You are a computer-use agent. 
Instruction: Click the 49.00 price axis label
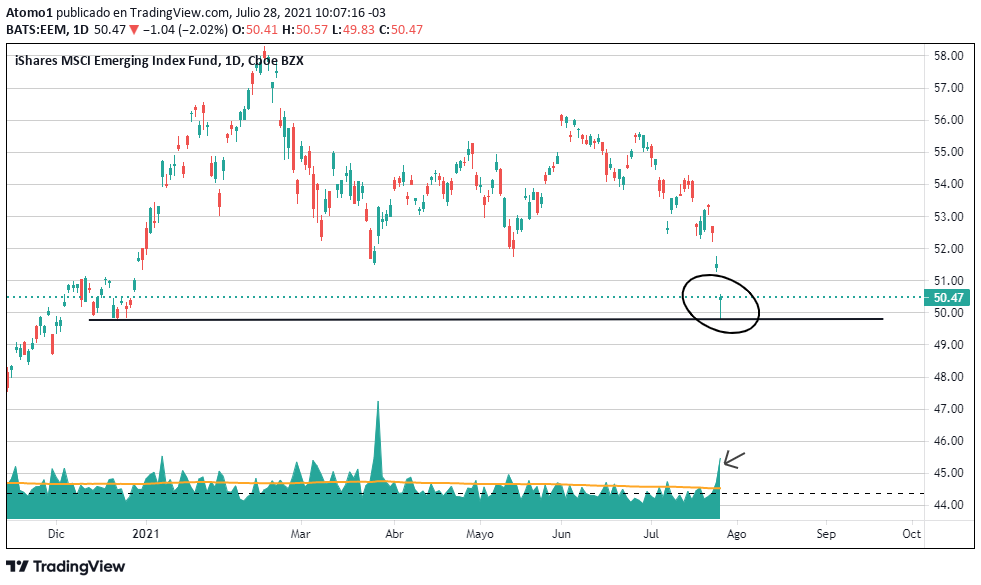(948, 345)
